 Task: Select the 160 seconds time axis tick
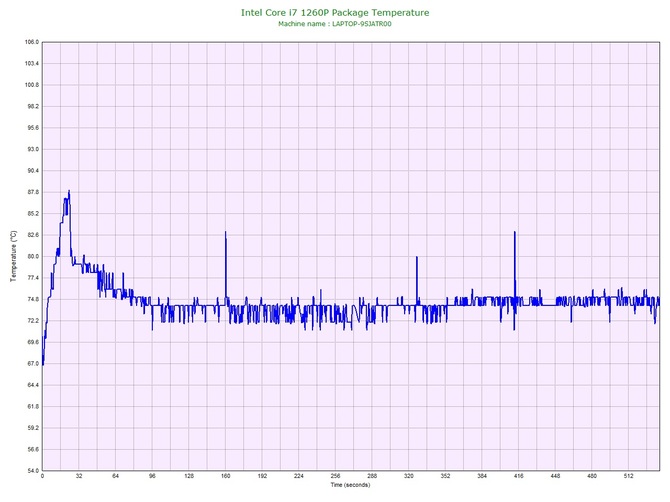pyautogui.click(x=226, y=476)
